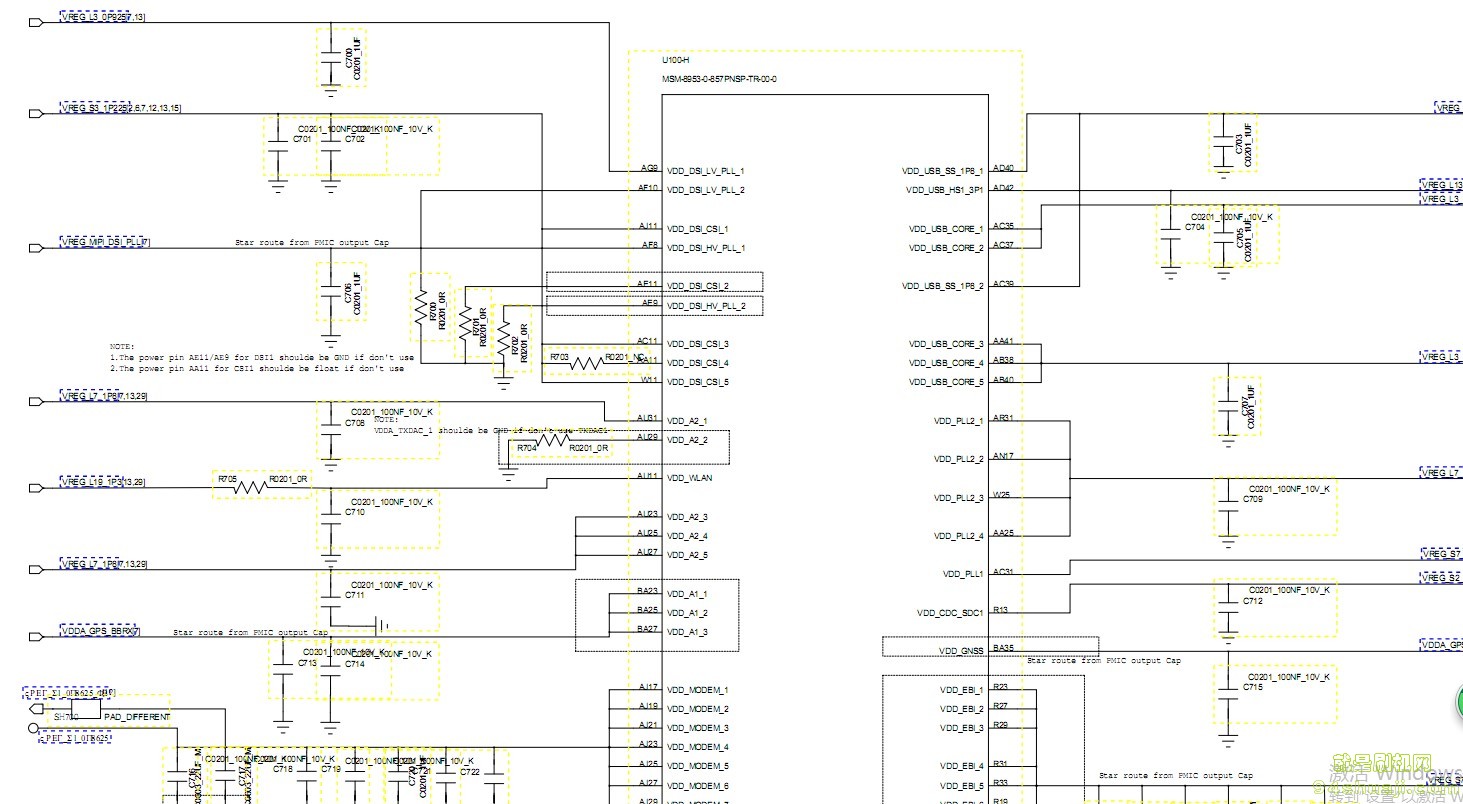Screen dimensions: 1463x804
Task: Select resistor R704 designator
Action: coord(526,448)
